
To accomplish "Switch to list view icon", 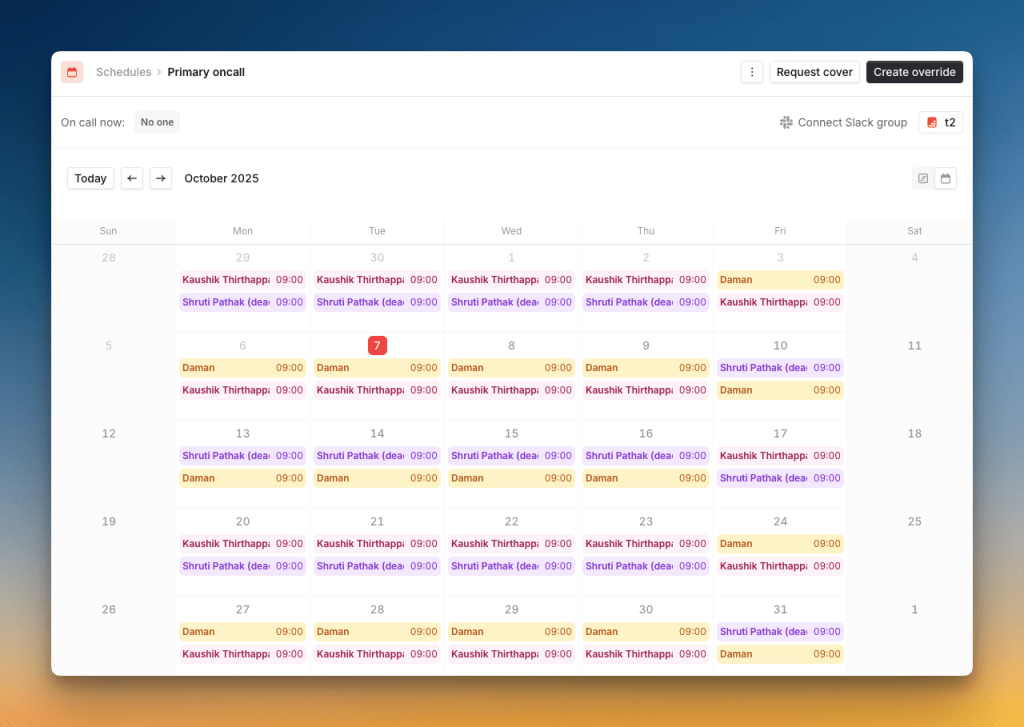I will 922,178.
